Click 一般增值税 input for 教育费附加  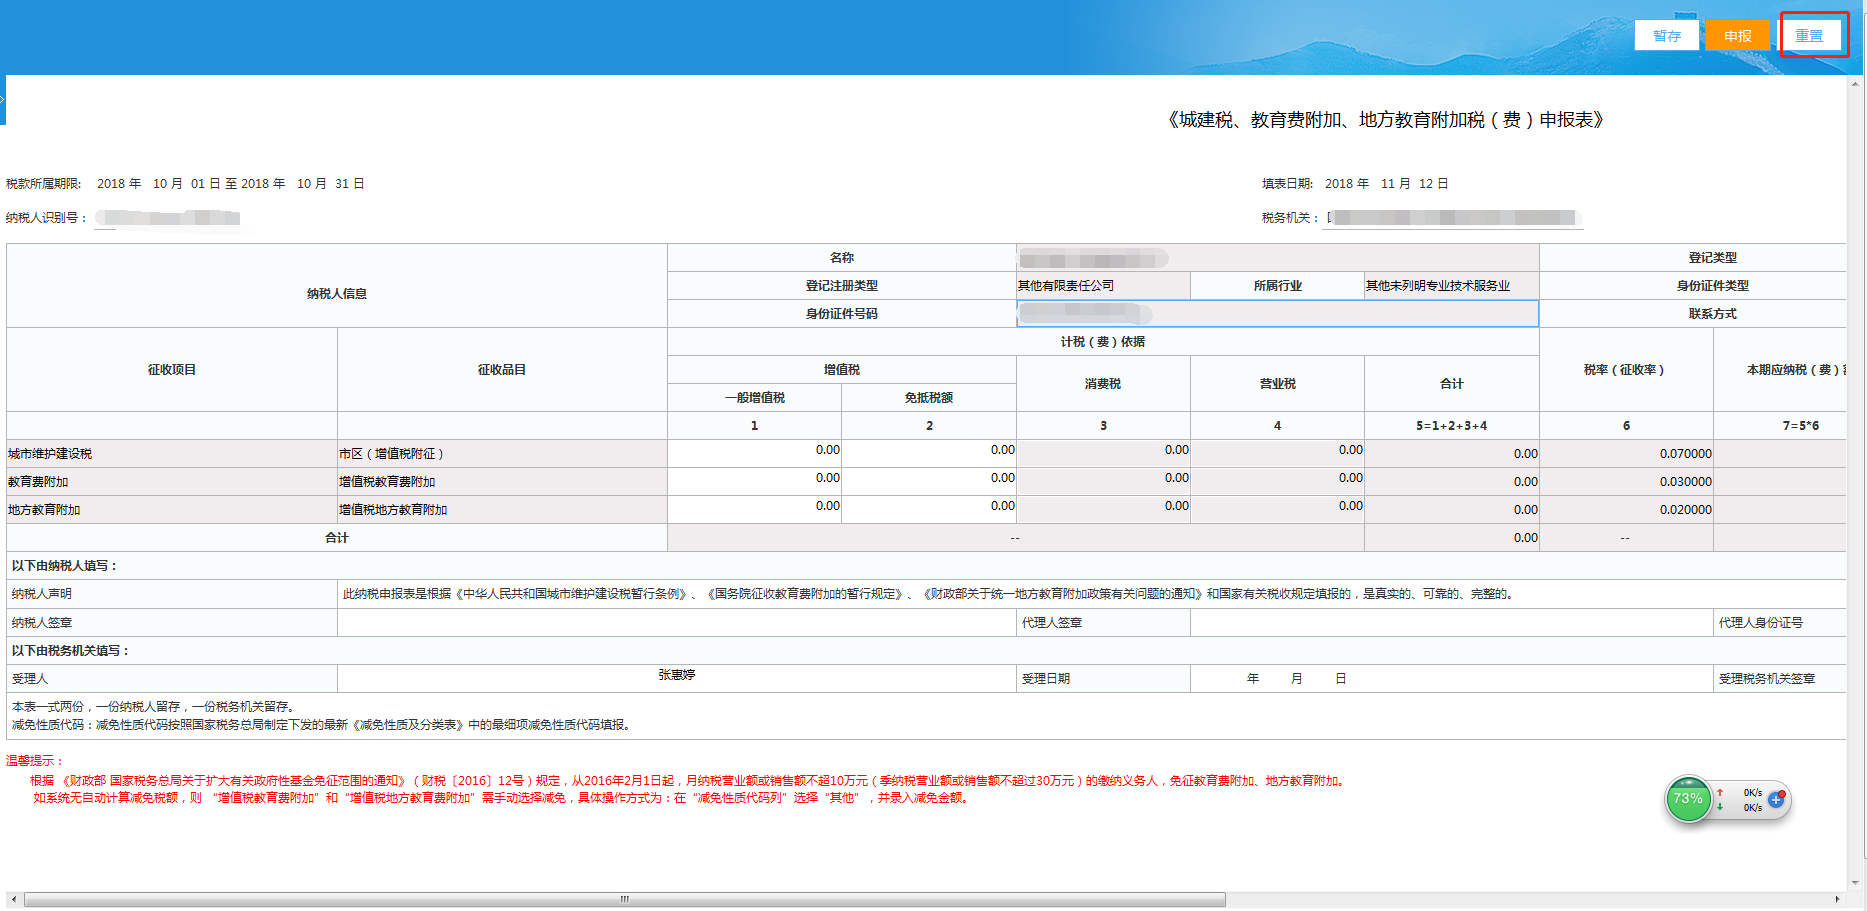pyautogui.click(x=754, y=481)
